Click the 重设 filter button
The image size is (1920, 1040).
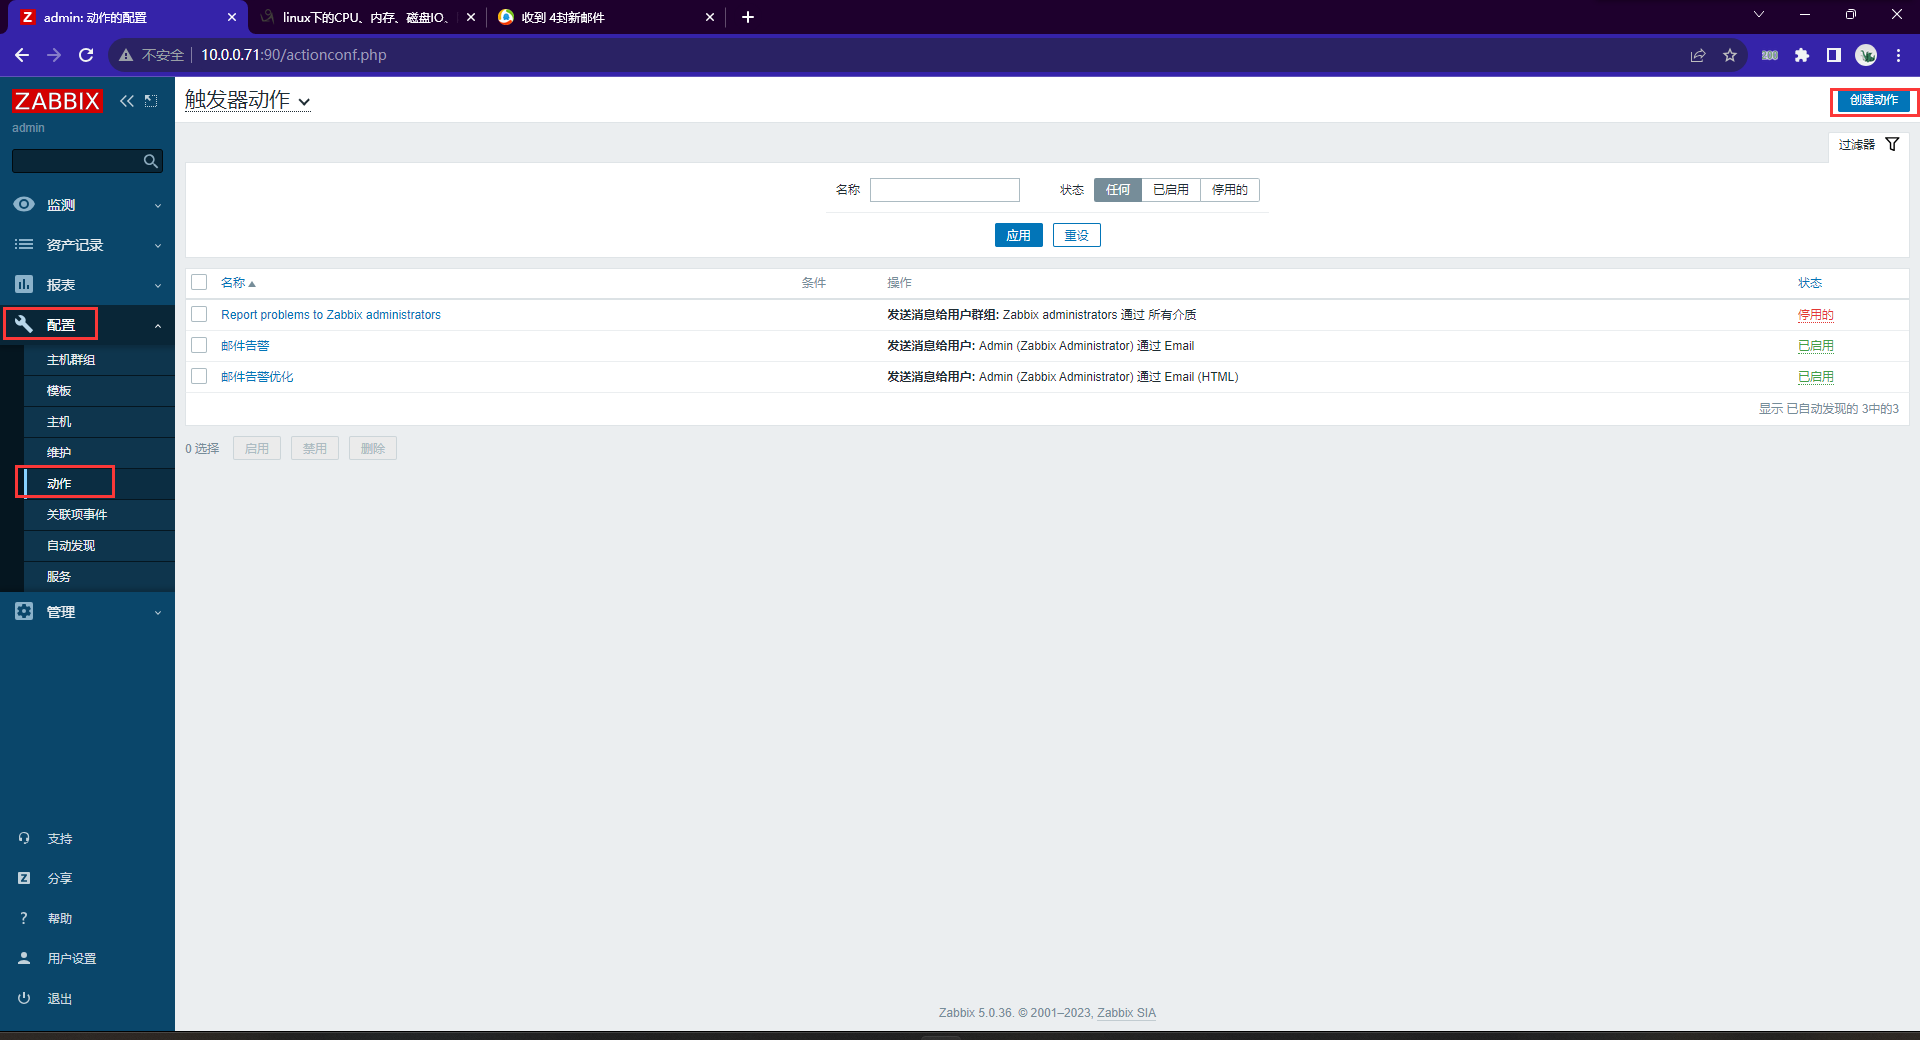point(1077,235)
